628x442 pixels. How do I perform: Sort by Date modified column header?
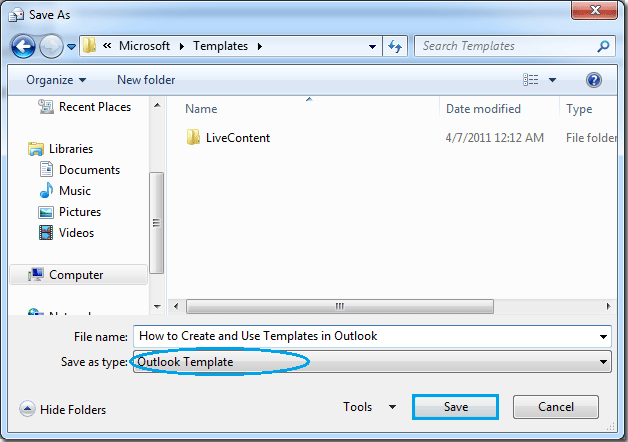(x=483, y=109)
